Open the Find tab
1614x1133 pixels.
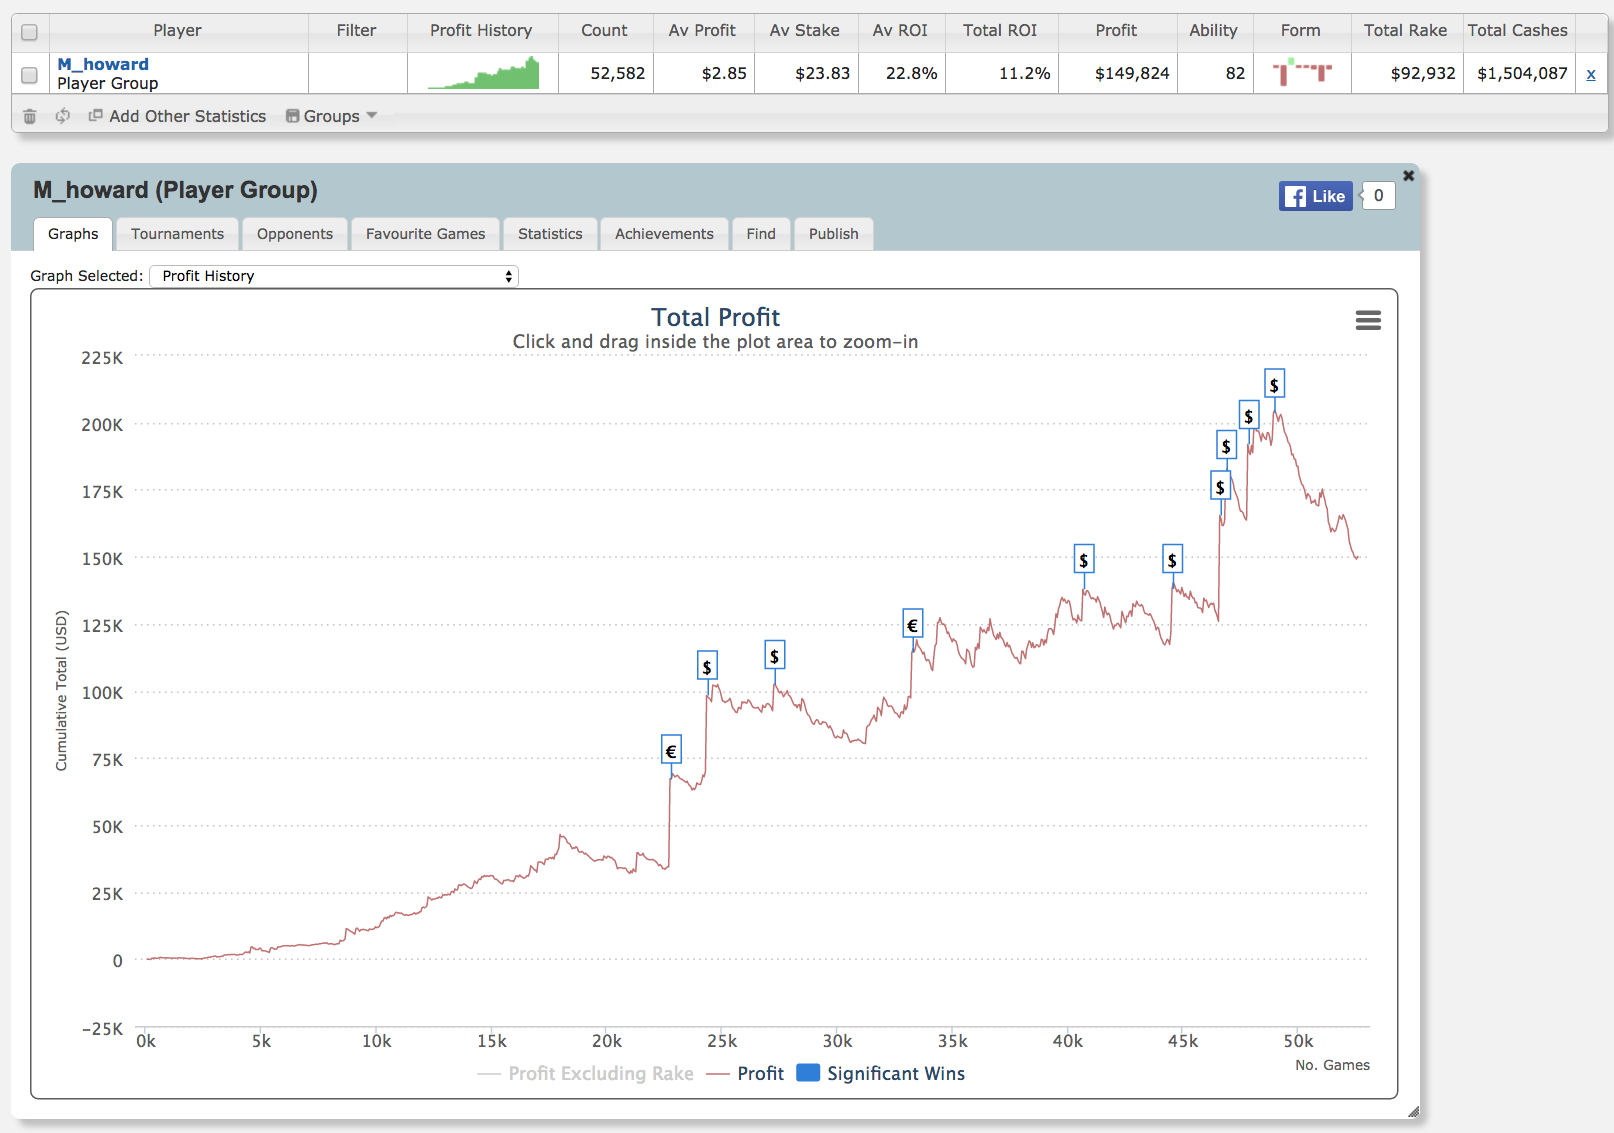761,234
